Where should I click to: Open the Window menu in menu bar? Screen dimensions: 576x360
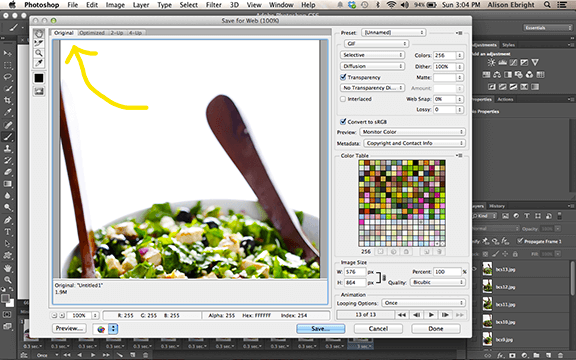pyautogui.click(x=281, y=5)
